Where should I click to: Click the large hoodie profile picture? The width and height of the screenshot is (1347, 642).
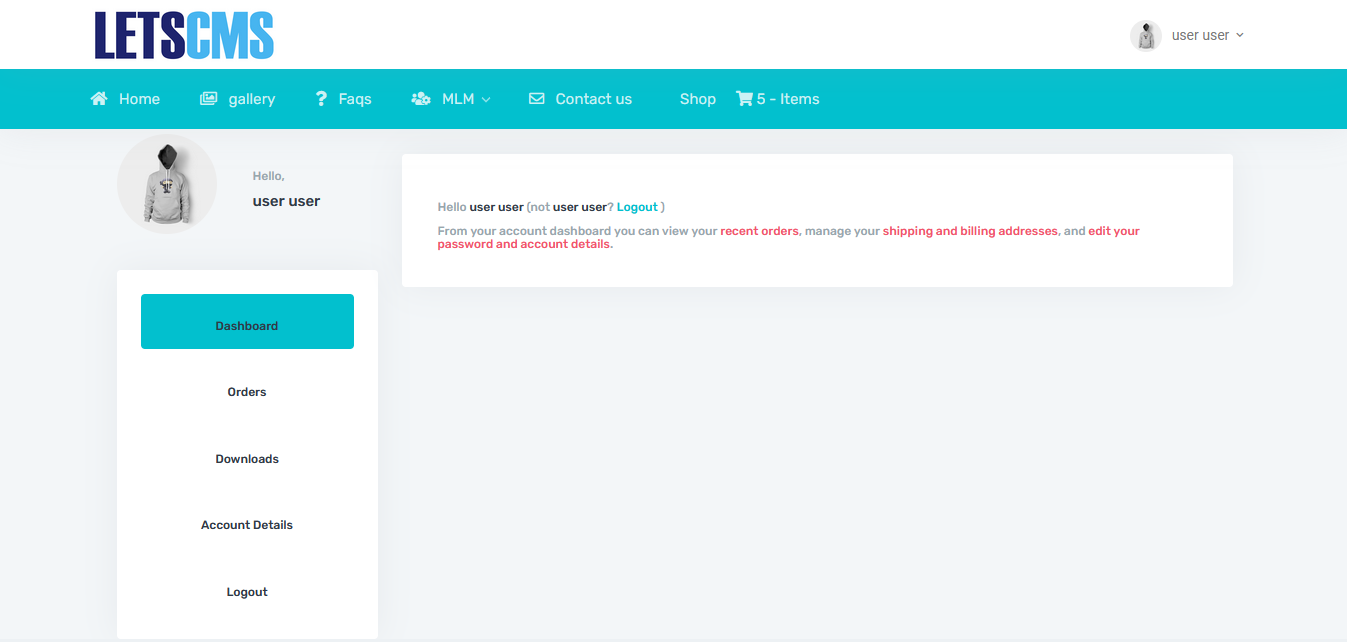coord(167,184)
